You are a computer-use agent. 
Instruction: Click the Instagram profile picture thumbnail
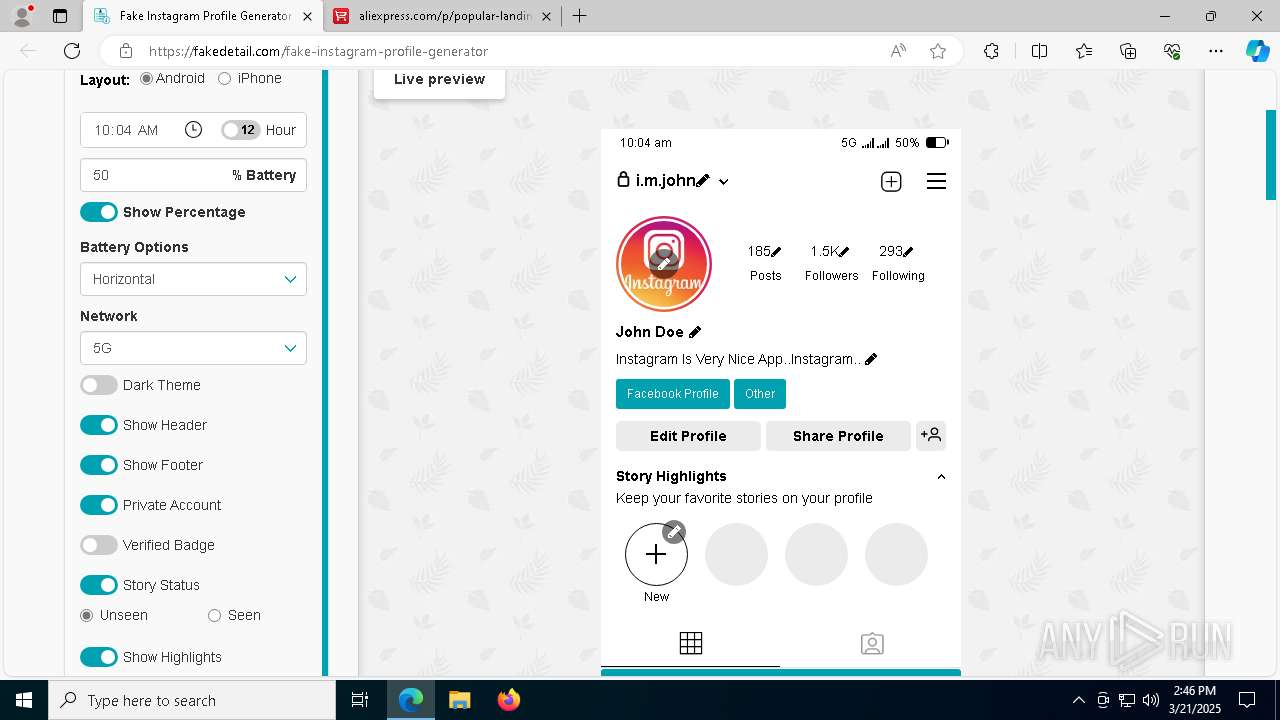(664, 264)
